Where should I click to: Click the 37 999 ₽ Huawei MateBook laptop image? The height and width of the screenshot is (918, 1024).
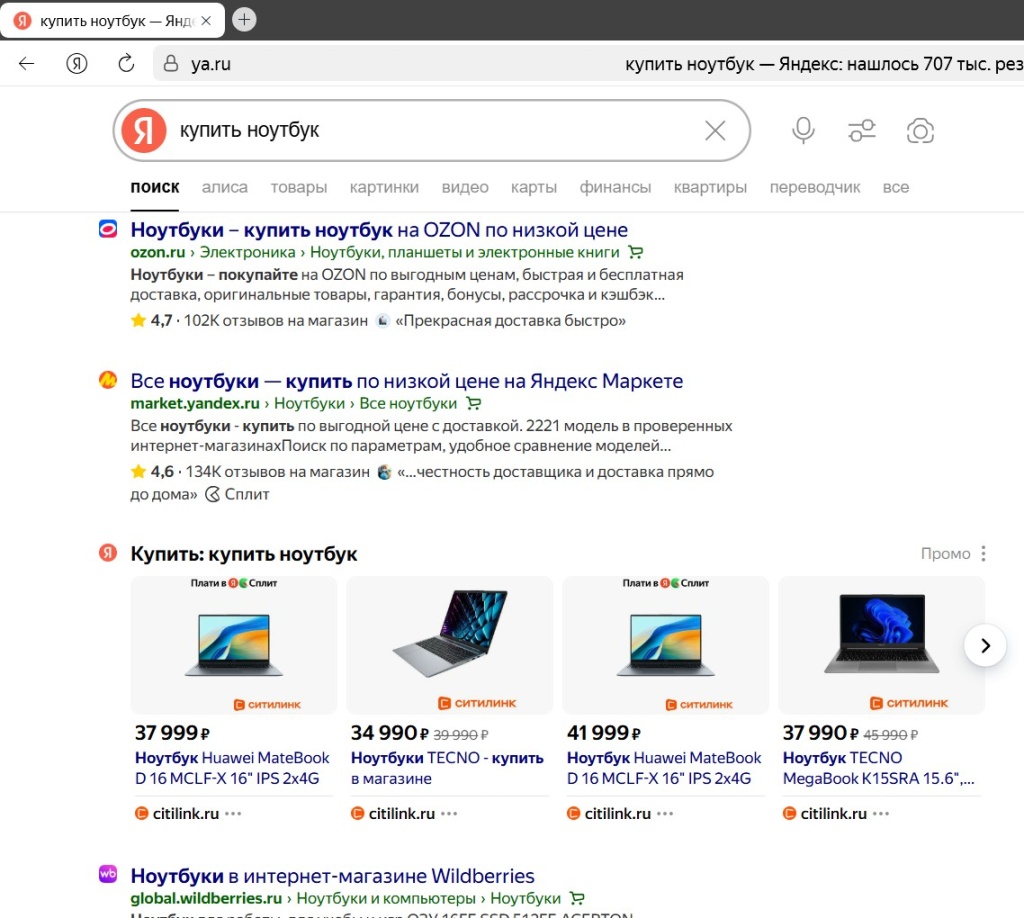[x=234, y=645]
